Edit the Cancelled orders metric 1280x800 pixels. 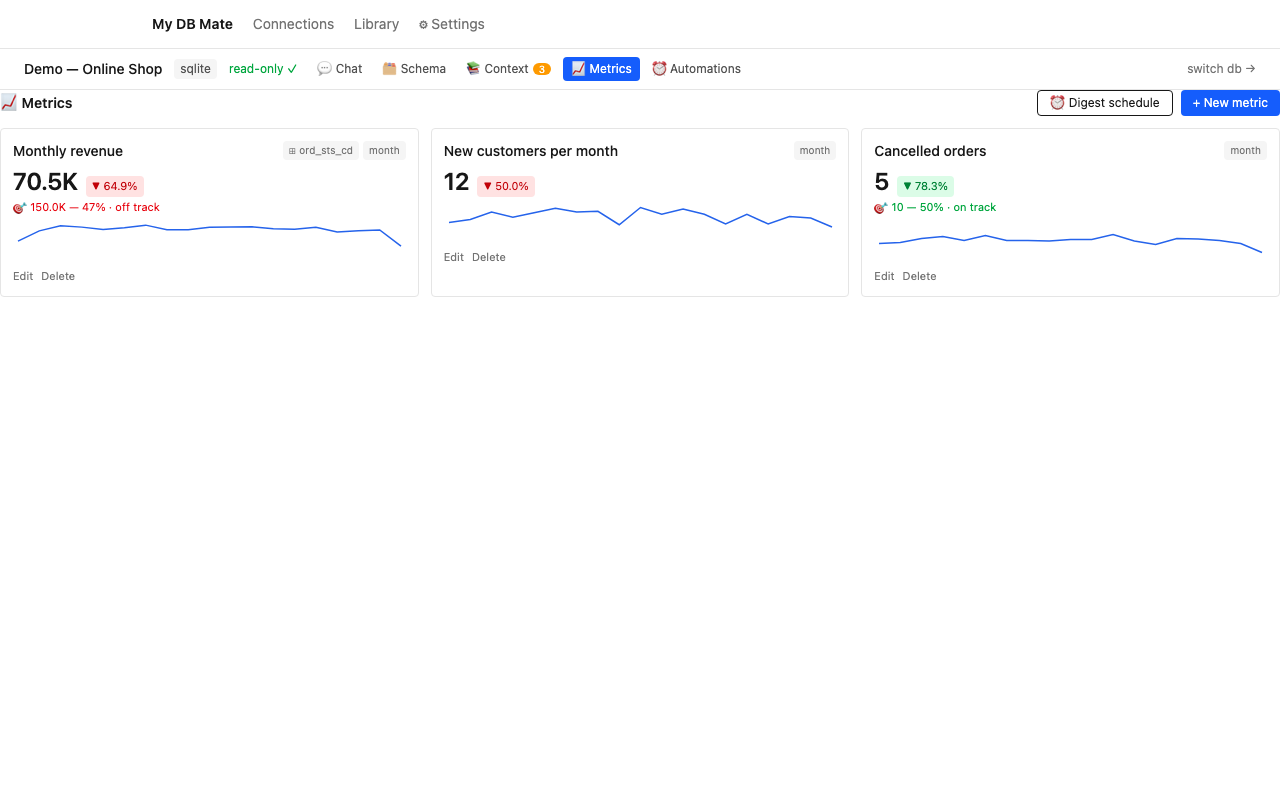(x=884, y=276)
